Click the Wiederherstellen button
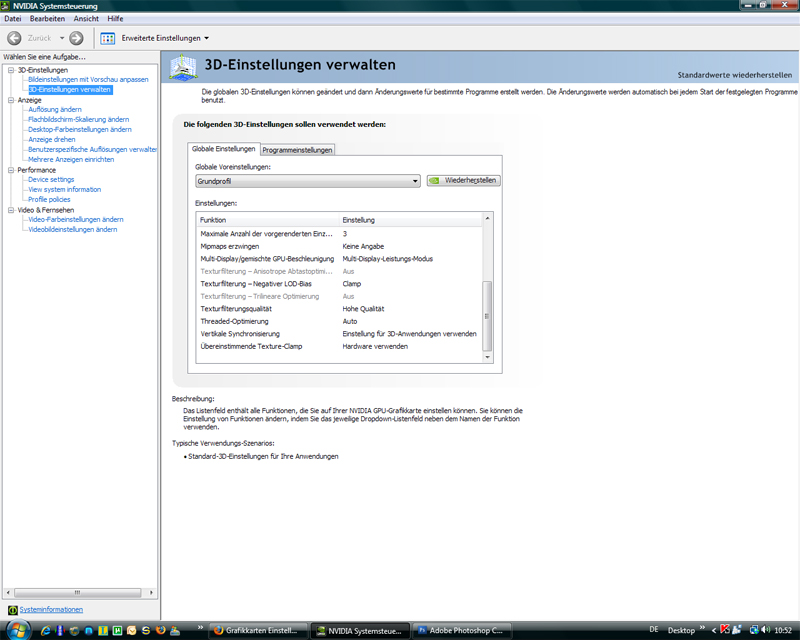This screenshot has width=800, height=640. 464,181
